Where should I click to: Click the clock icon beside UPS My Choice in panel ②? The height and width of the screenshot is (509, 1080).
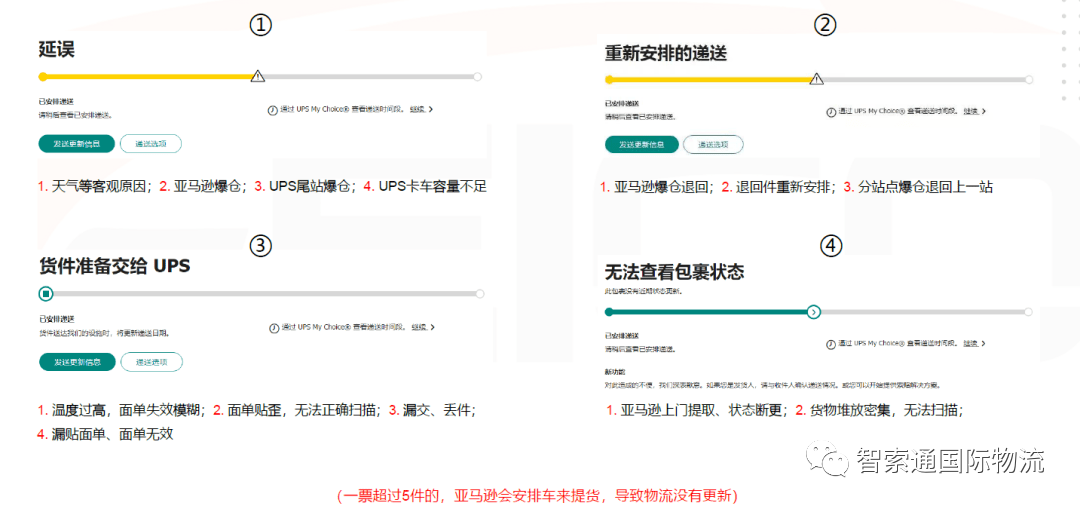[831, 111]
